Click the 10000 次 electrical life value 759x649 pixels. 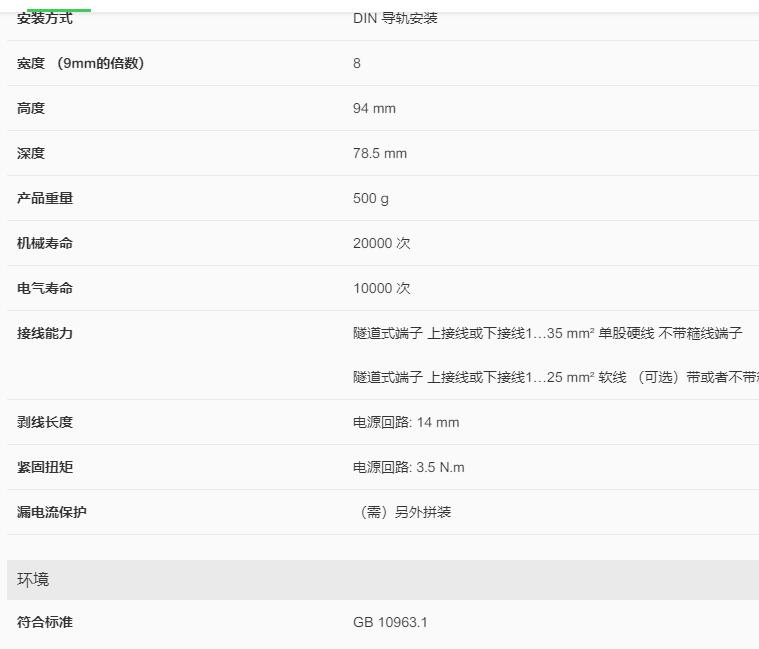point(381,288)
